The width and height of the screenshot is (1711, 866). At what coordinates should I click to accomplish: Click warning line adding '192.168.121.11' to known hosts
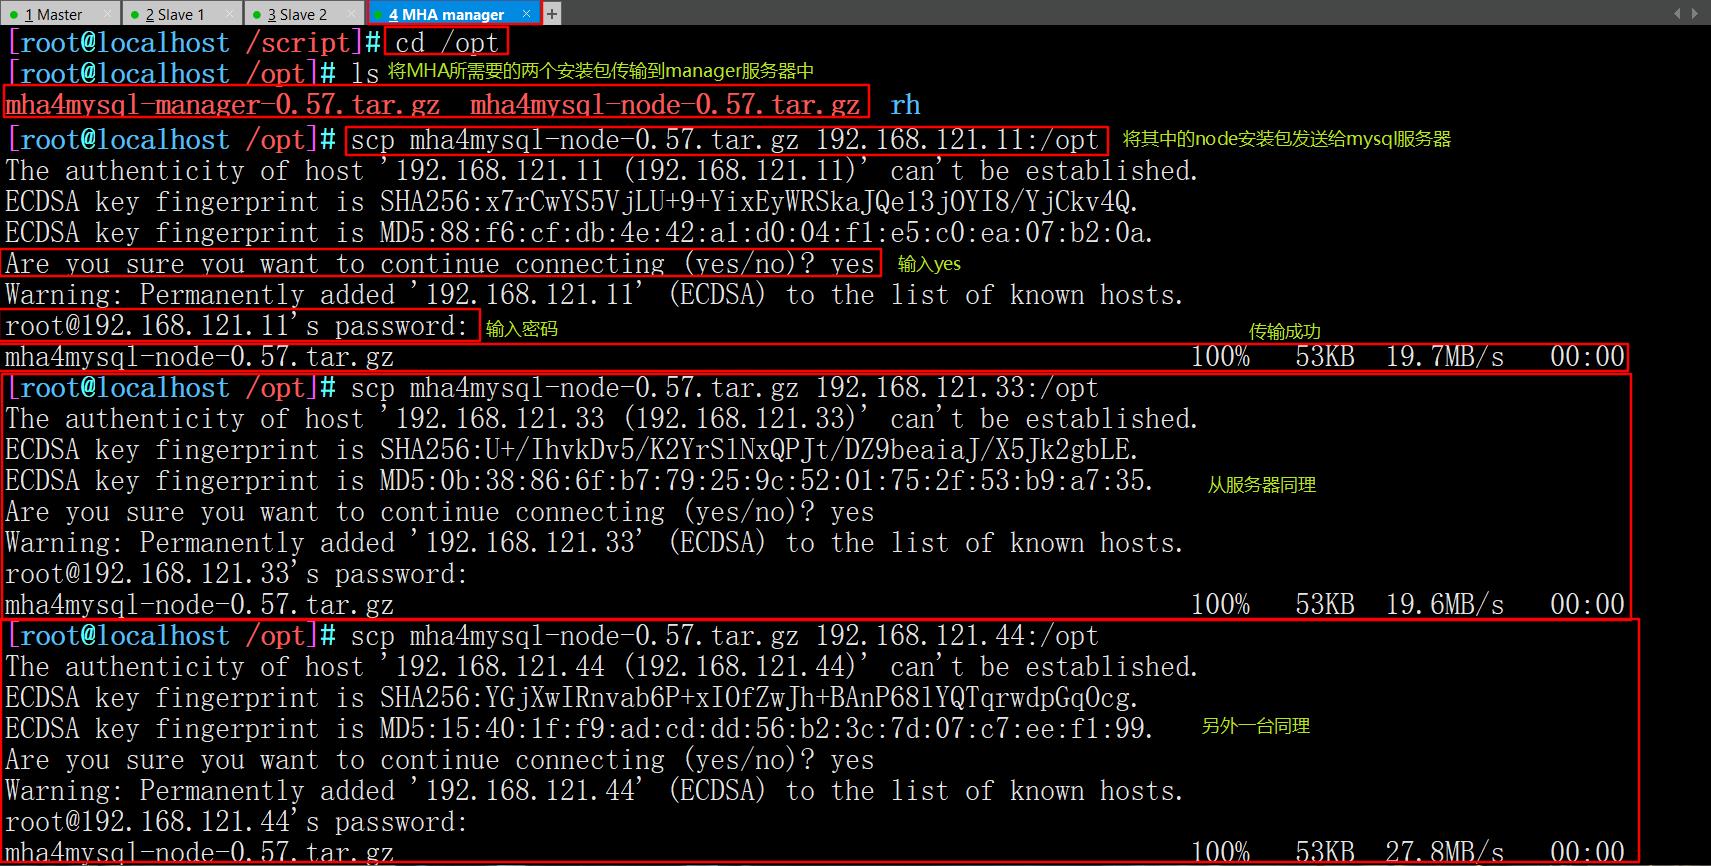[x=595, y=295]
